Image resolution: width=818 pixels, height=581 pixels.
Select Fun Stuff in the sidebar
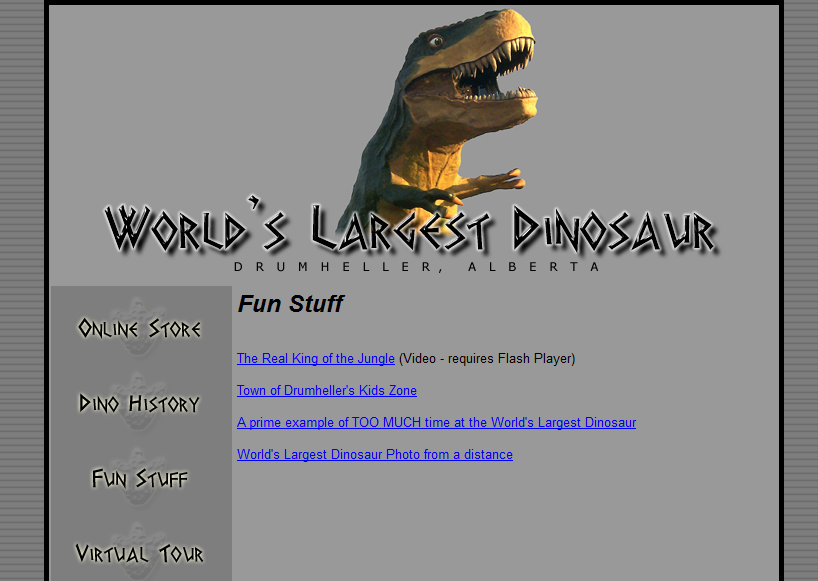[x=139, y=478]
